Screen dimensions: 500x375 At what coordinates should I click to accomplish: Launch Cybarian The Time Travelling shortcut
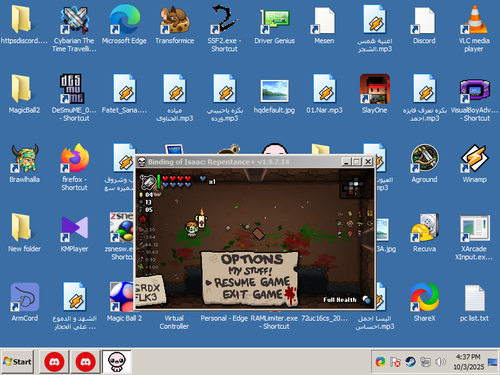coord(75,21)
